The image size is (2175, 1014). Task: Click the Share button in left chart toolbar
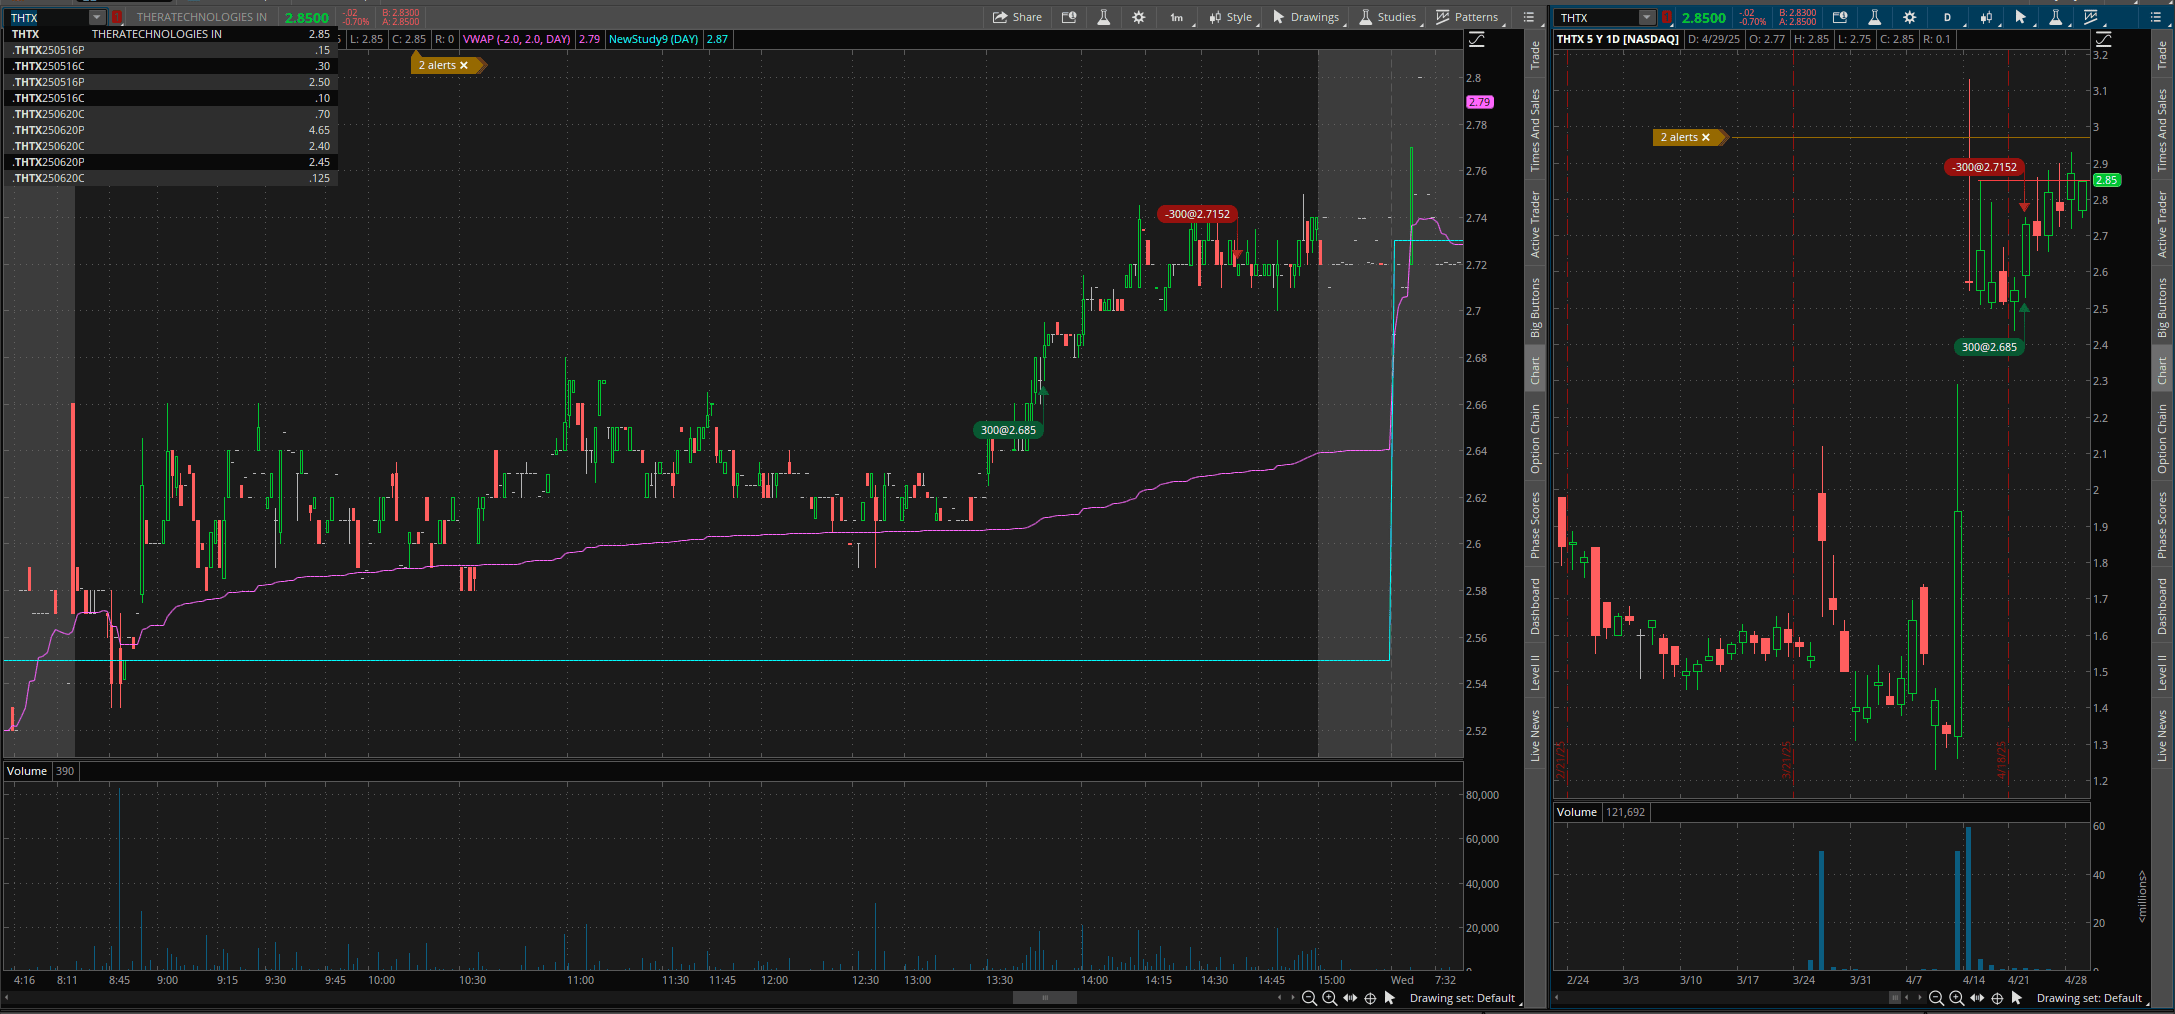pyautogui.click(x=1017, y=17)
